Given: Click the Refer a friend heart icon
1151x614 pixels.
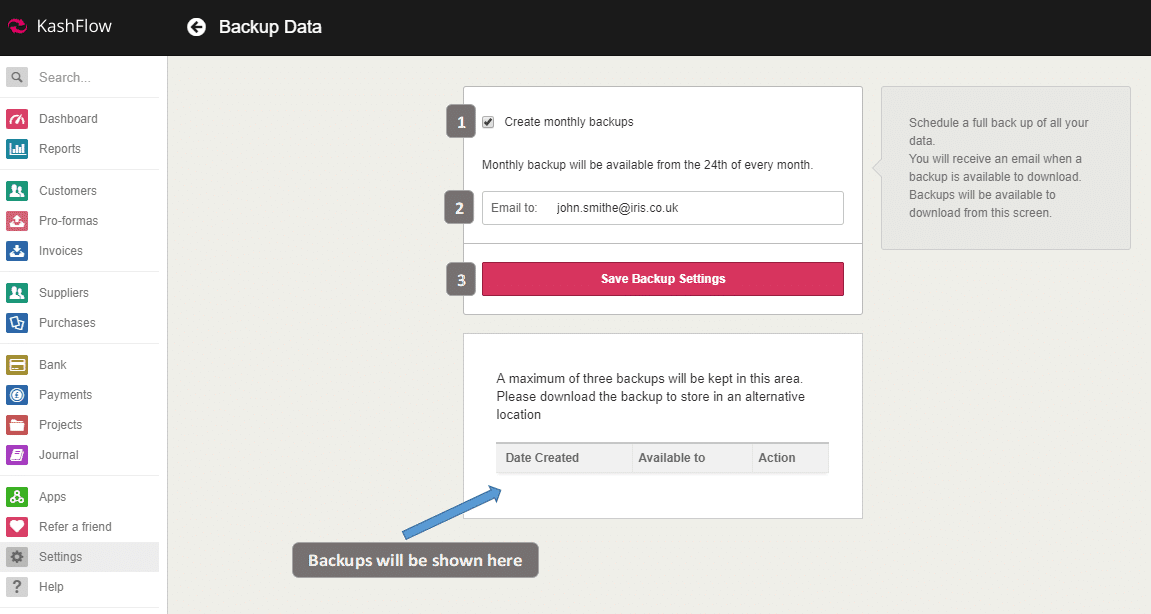Looking at the screenshot, I should pos(17,527).
